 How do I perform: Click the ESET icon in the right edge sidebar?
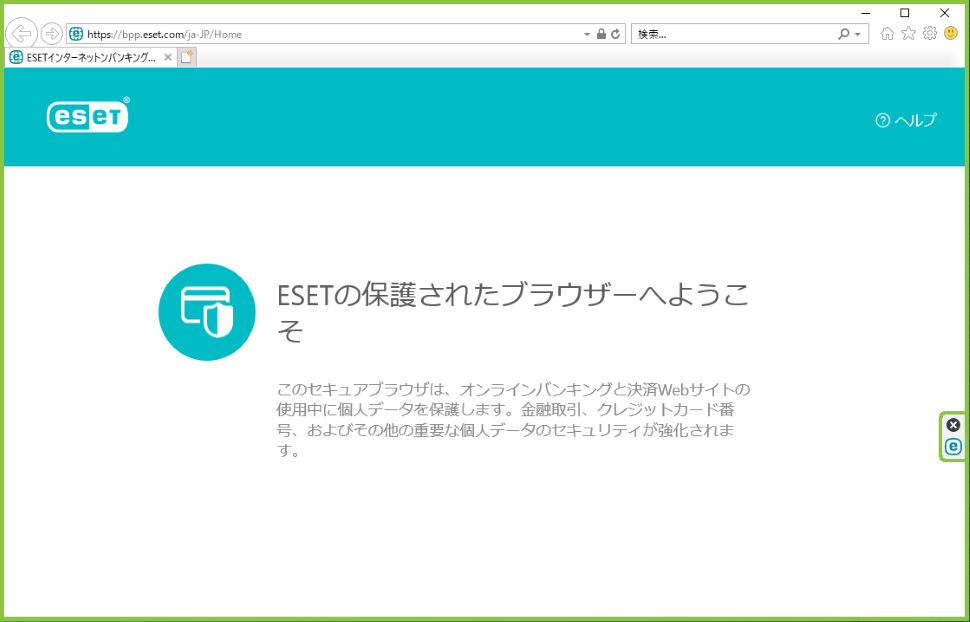(951, 444)
